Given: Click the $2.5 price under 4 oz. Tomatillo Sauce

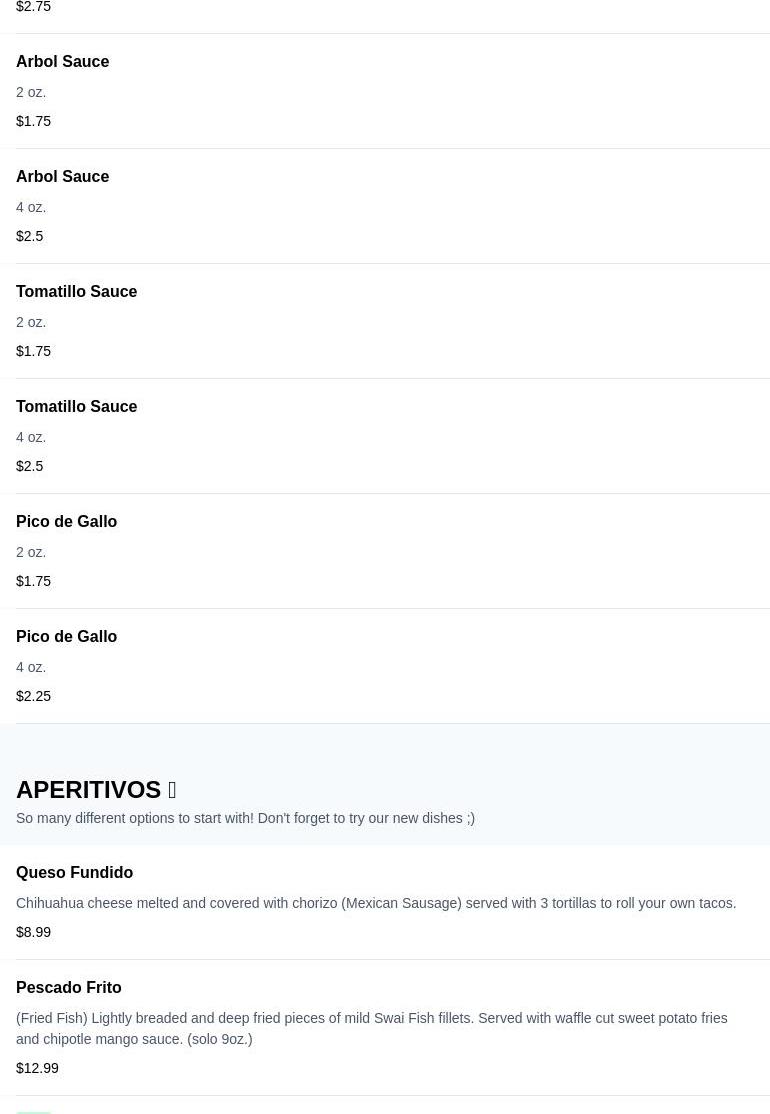Looking at the screenshot, I should tap(30, 466).
